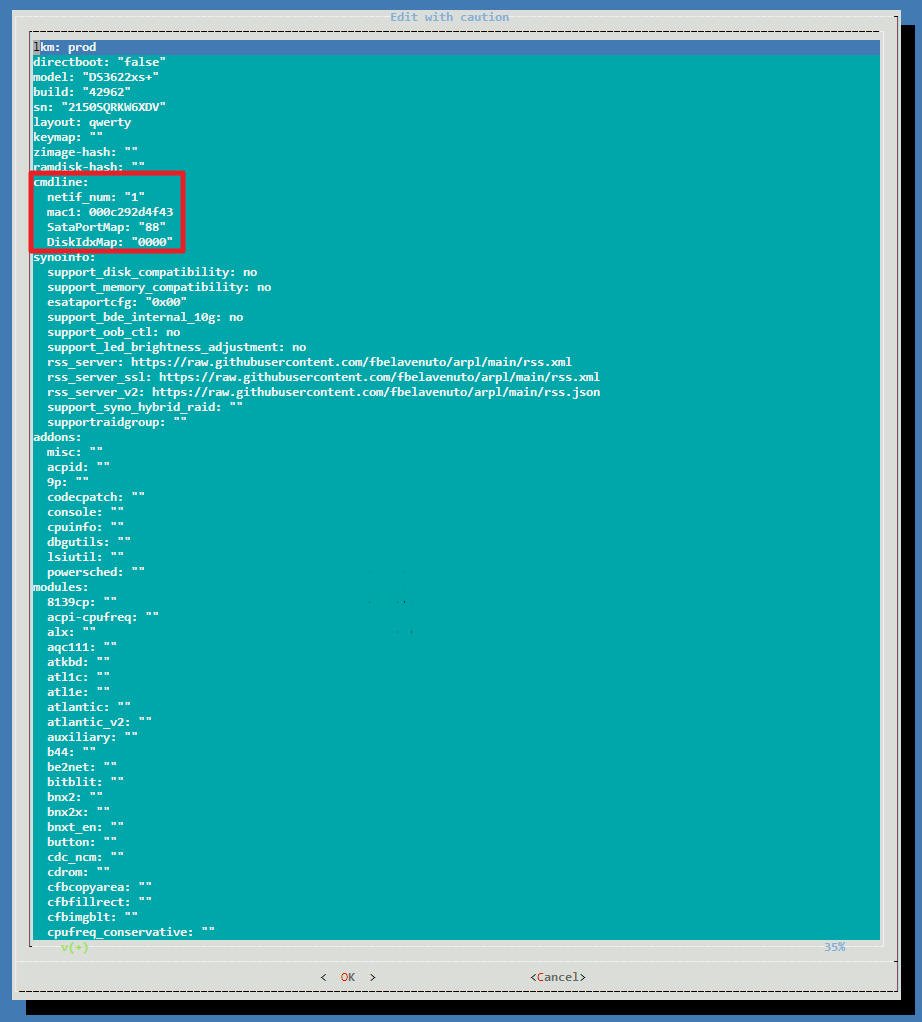Click the v(+) scroll-down indicator
This screenshot has height=1022, width=922.
(x=75, y=947)
